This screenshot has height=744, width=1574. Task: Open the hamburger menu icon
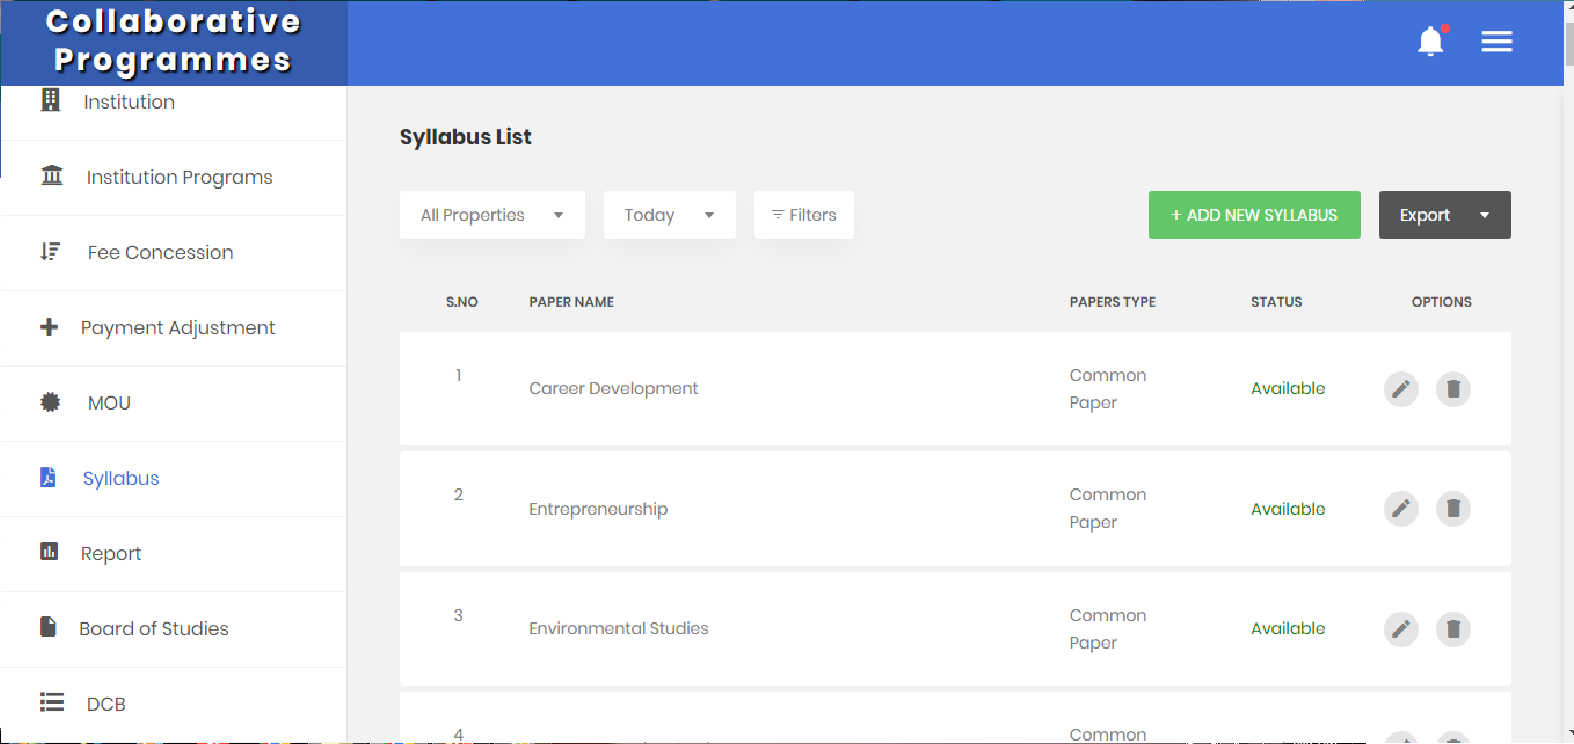click(x=1496, y=41)
